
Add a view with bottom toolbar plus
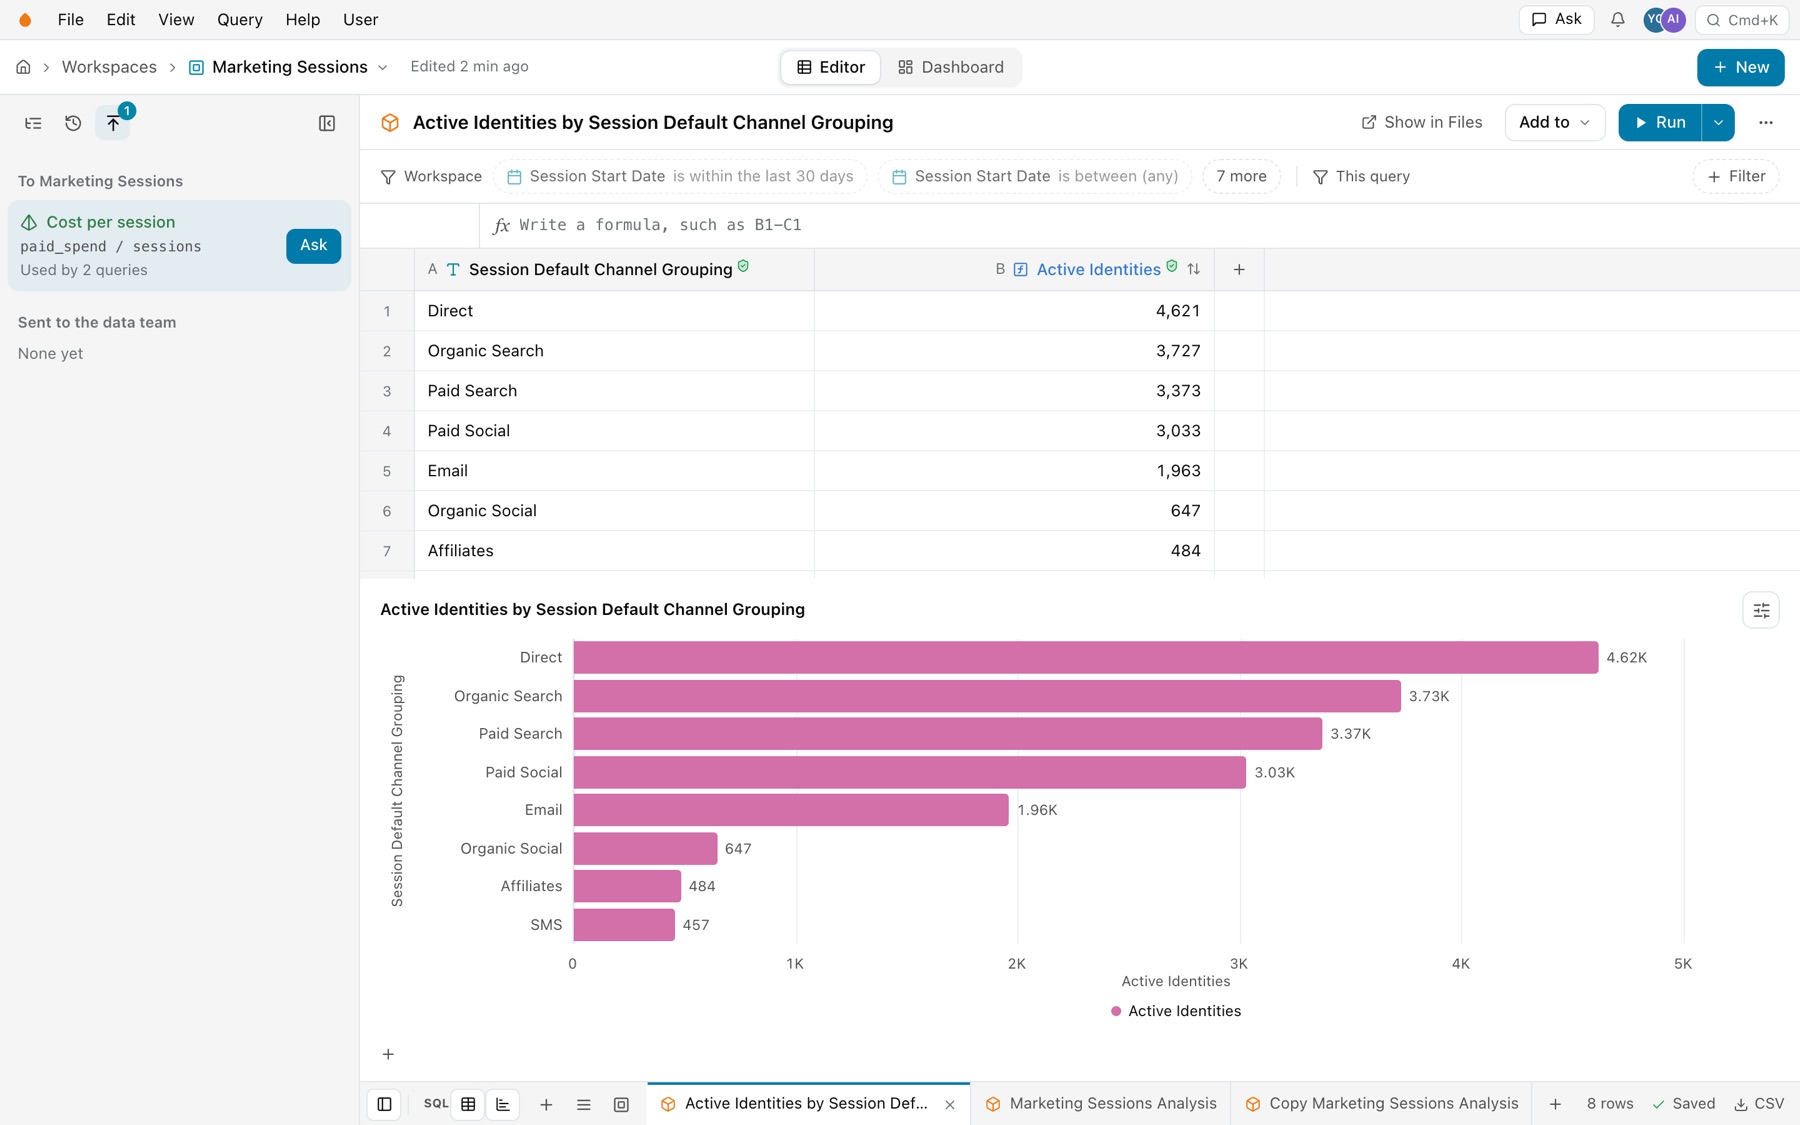coord(546,1105)
